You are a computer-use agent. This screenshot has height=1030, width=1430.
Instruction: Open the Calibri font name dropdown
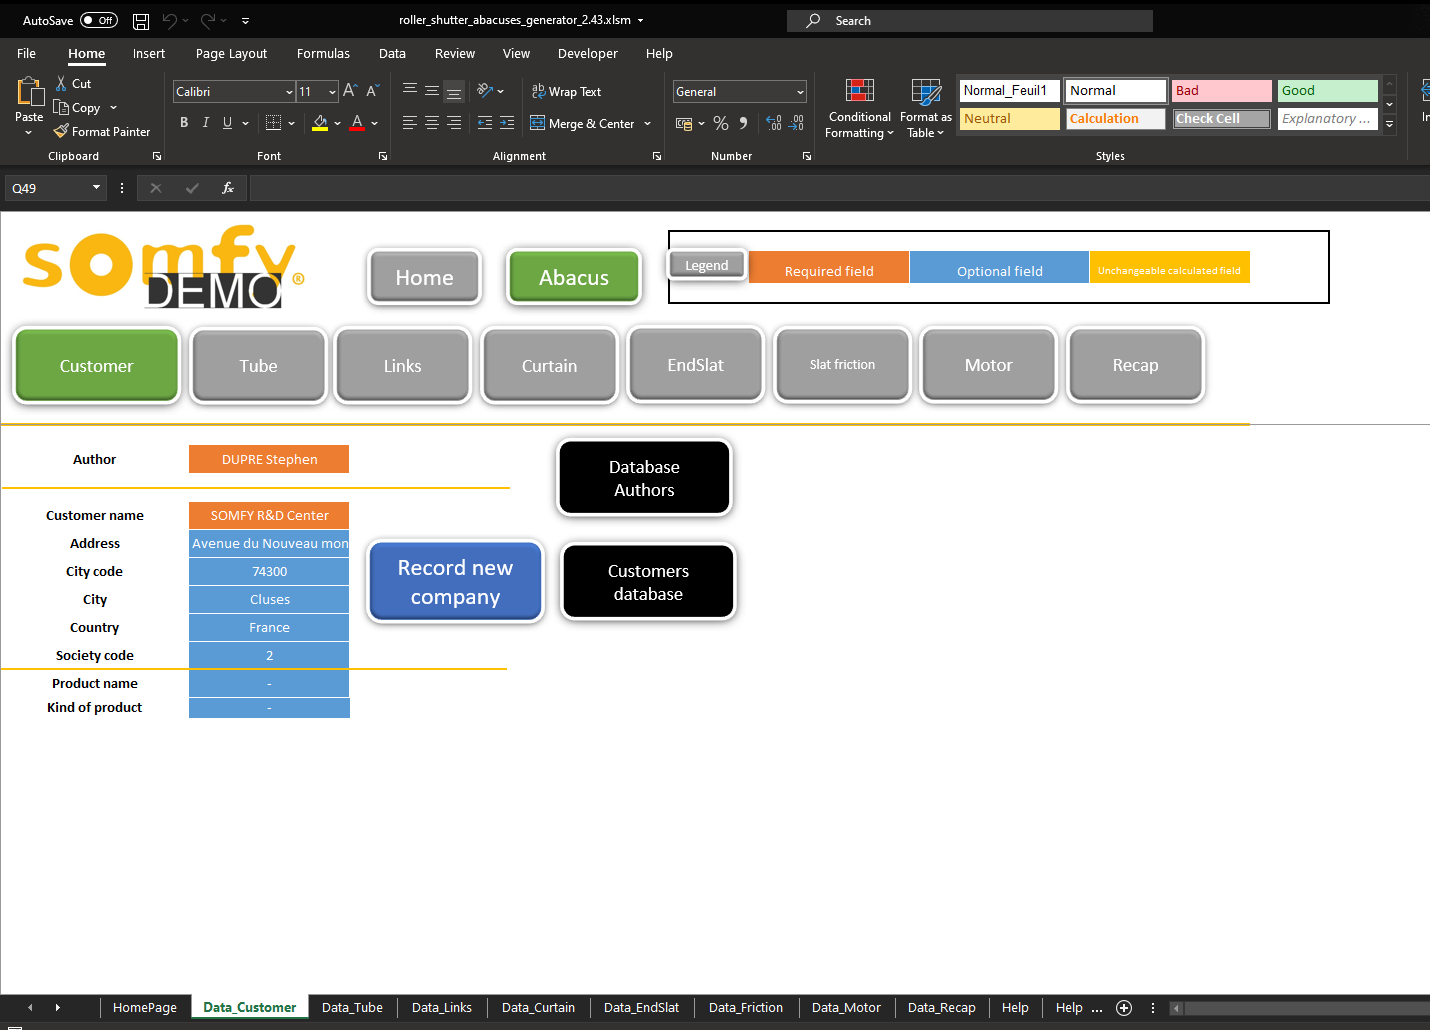pos(289,92)
